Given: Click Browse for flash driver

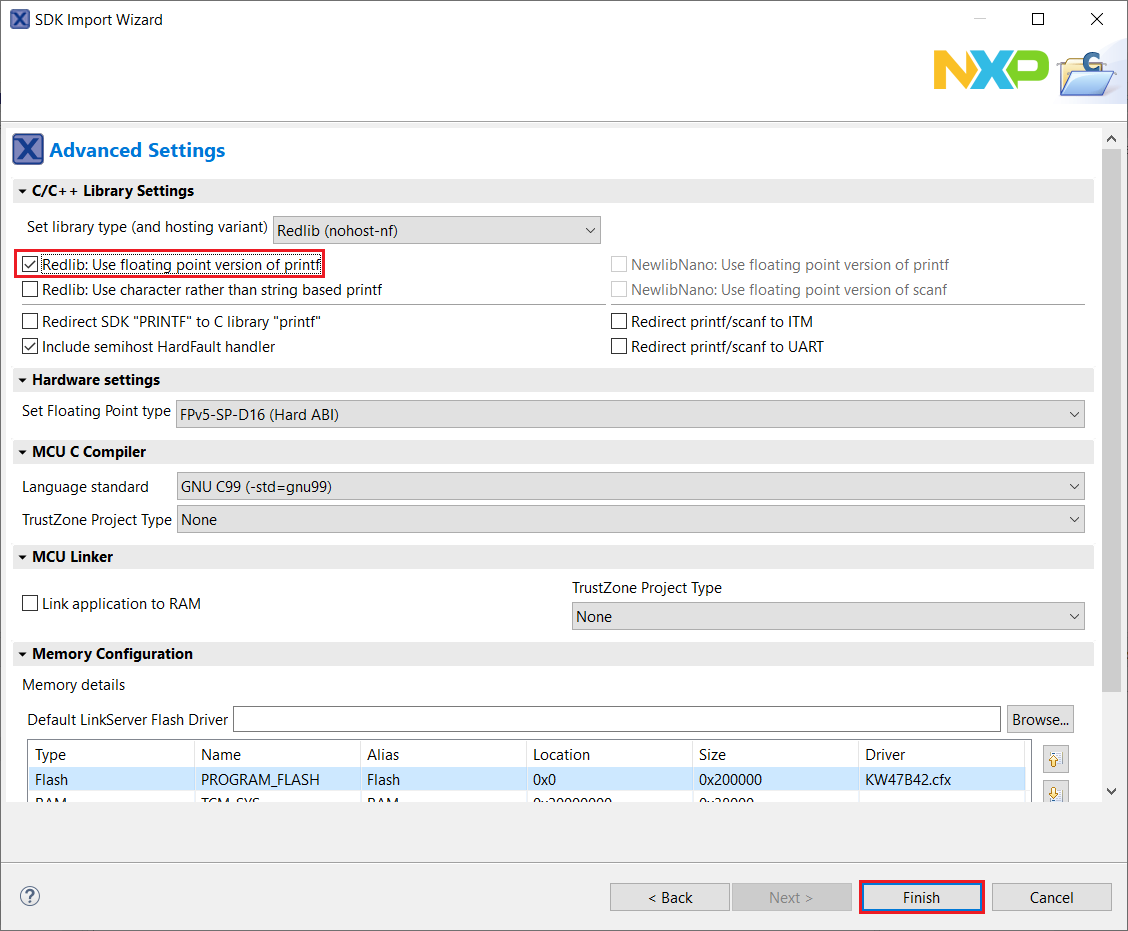Looking at the screenshot, I should 1040,719.
